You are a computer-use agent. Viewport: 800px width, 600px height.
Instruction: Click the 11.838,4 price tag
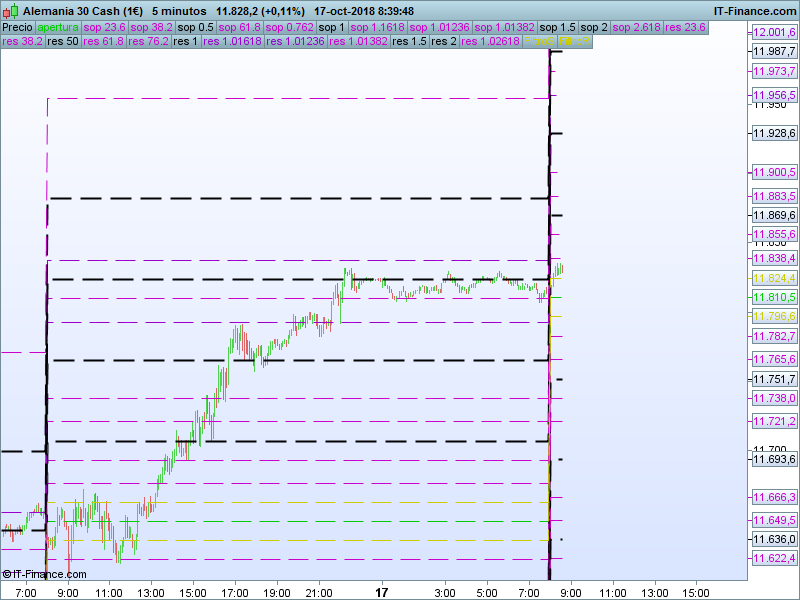(x=774, y=258)
